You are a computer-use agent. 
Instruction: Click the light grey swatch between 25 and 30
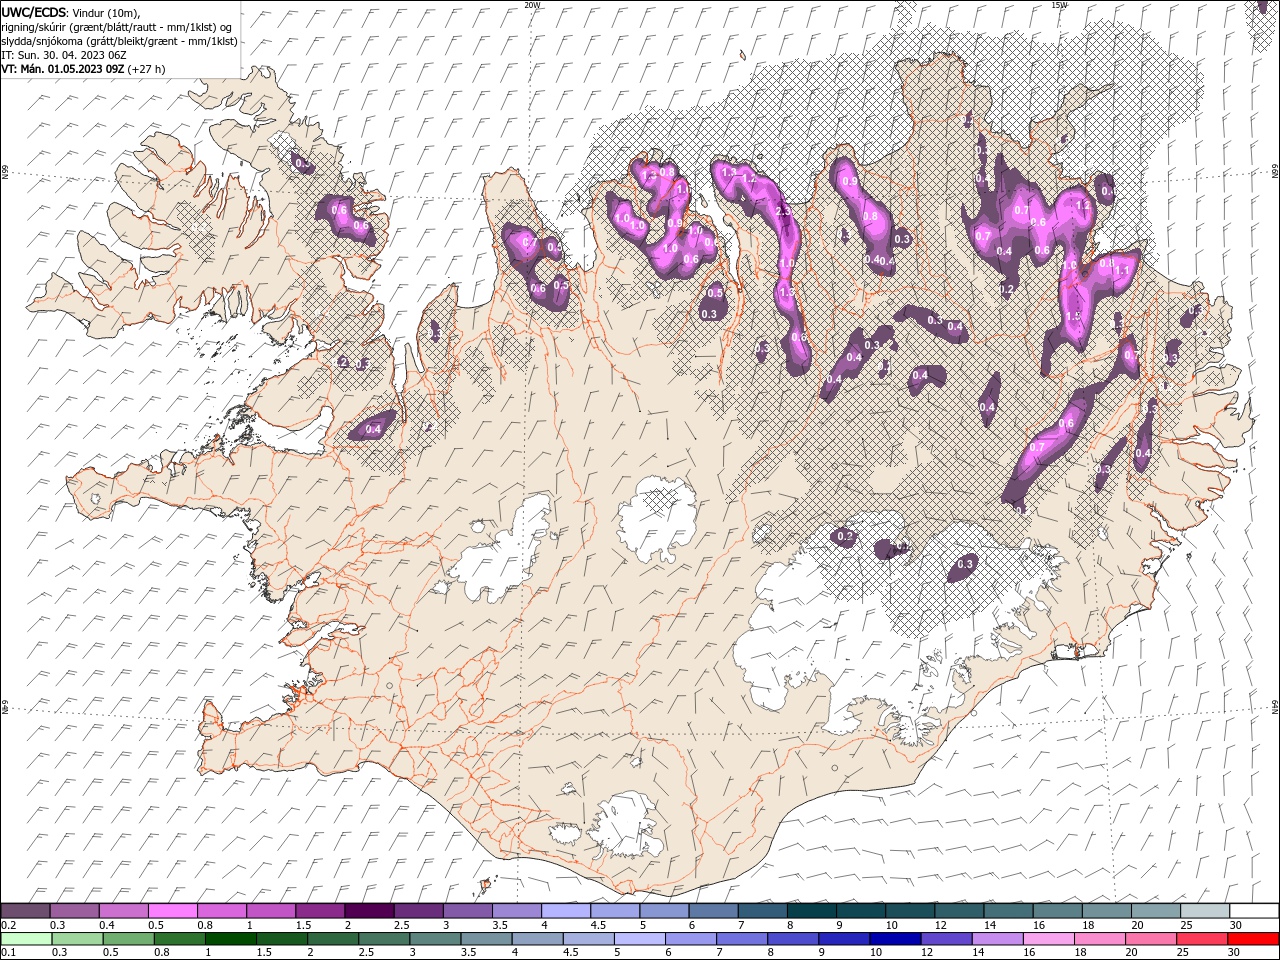[1204, 911]
